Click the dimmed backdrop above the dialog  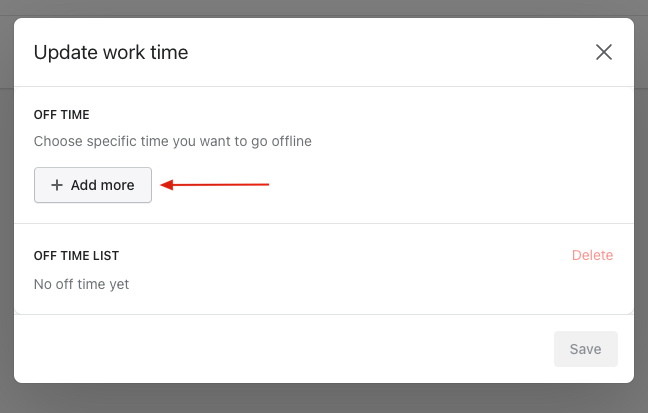click(324, 8)
